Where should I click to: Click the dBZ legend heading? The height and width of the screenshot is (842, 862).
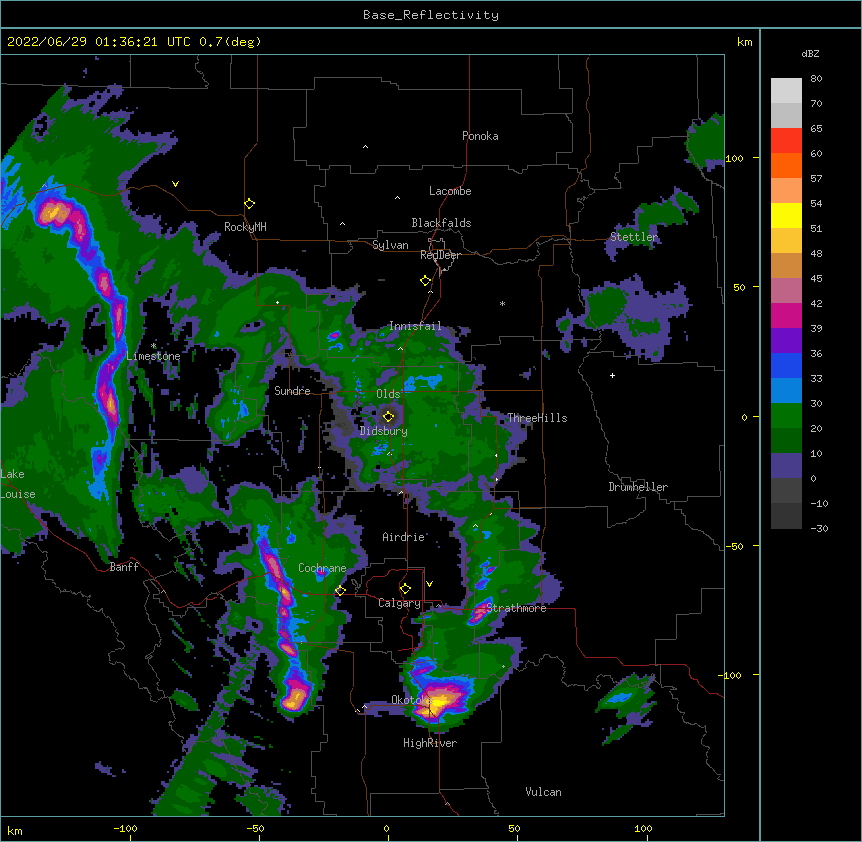coord(810,54)
